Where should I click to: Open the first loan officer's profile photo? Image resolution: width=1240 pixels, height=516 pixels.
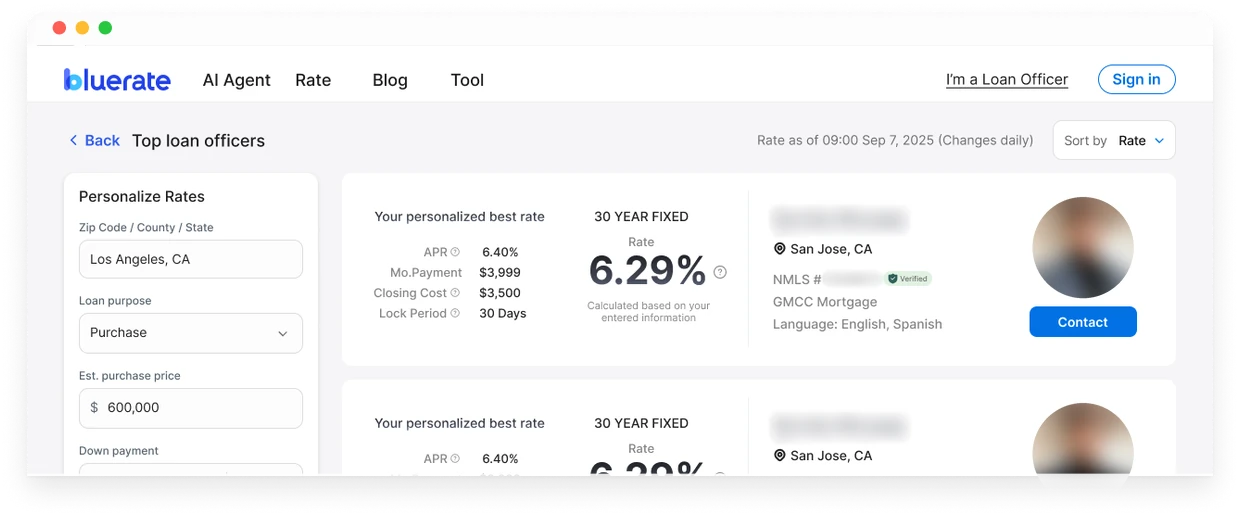(1083, 248)
